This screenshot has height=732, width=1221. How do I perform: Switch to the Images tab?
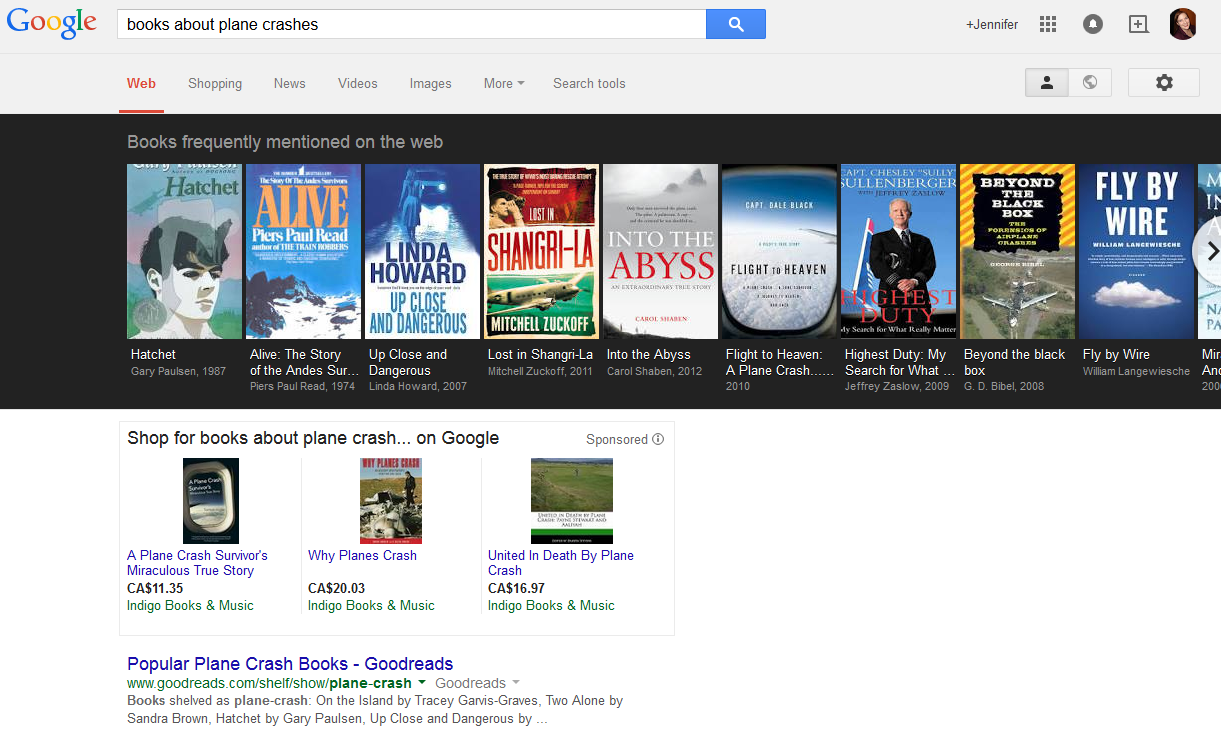point(430,84)
